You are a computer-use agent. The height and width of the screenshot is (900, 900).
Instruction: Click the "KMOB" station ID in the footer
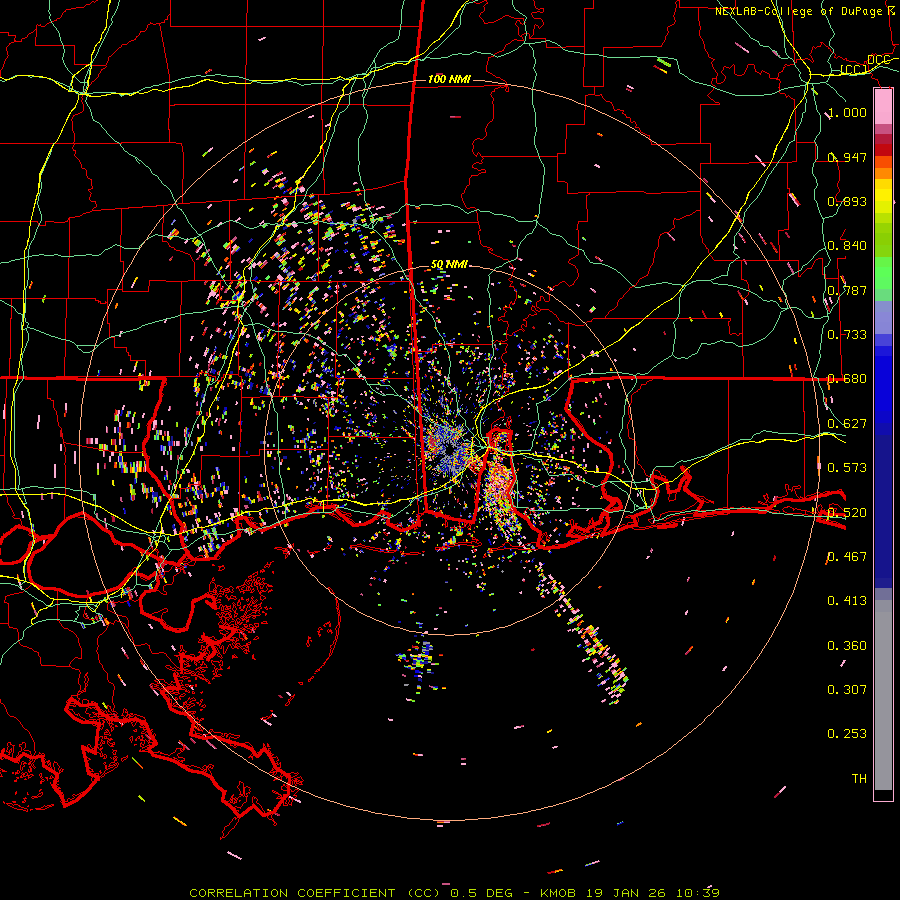click(560, 893)
